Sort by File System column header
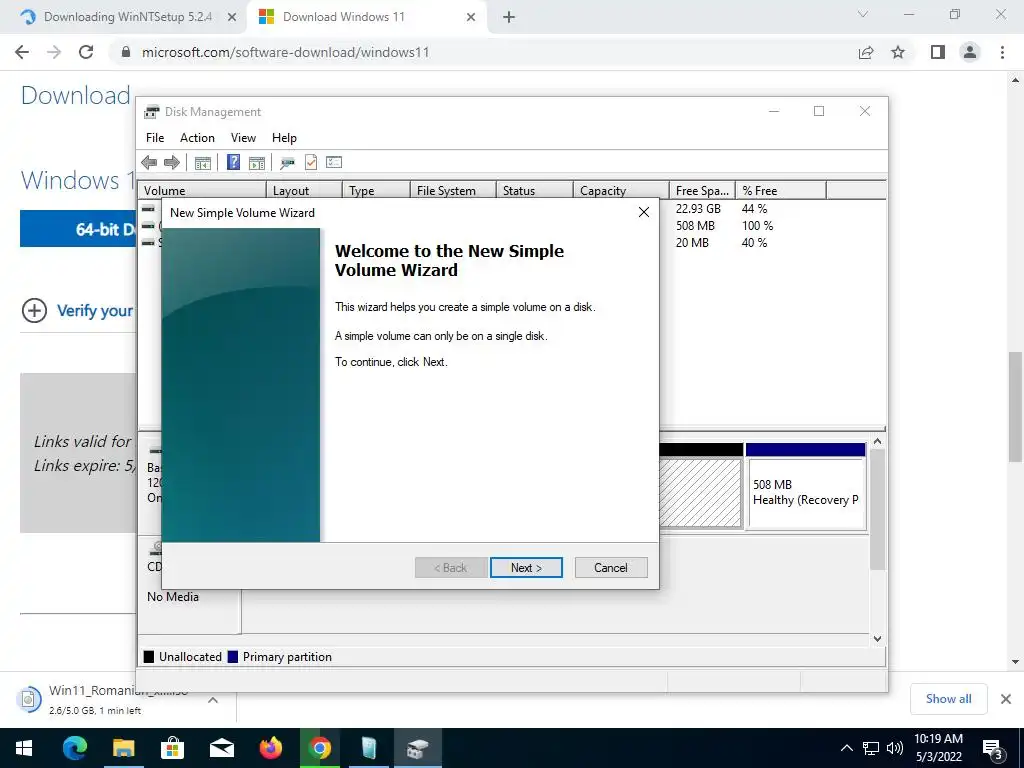The image size is (1024, 768). [x=453, y=190]
